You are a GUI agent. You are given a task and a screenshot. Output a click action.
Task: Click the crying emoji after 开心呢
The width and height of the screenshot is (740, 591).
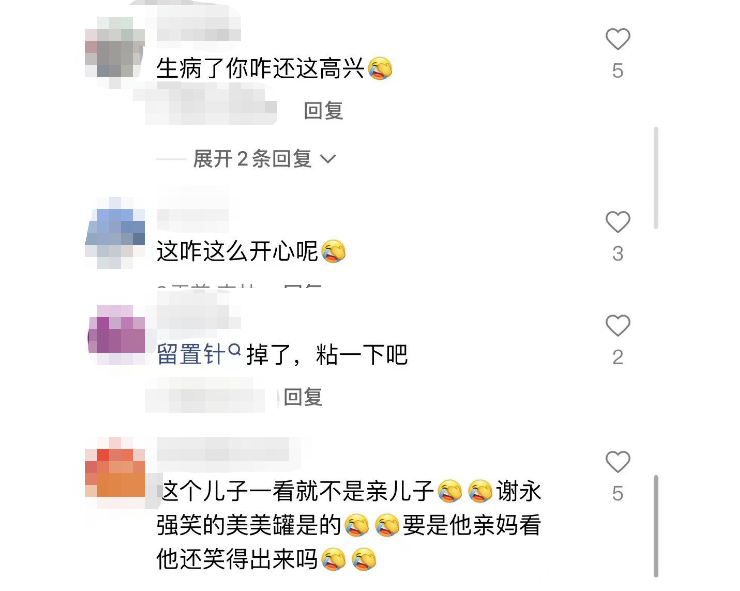(x=334, y=251)
